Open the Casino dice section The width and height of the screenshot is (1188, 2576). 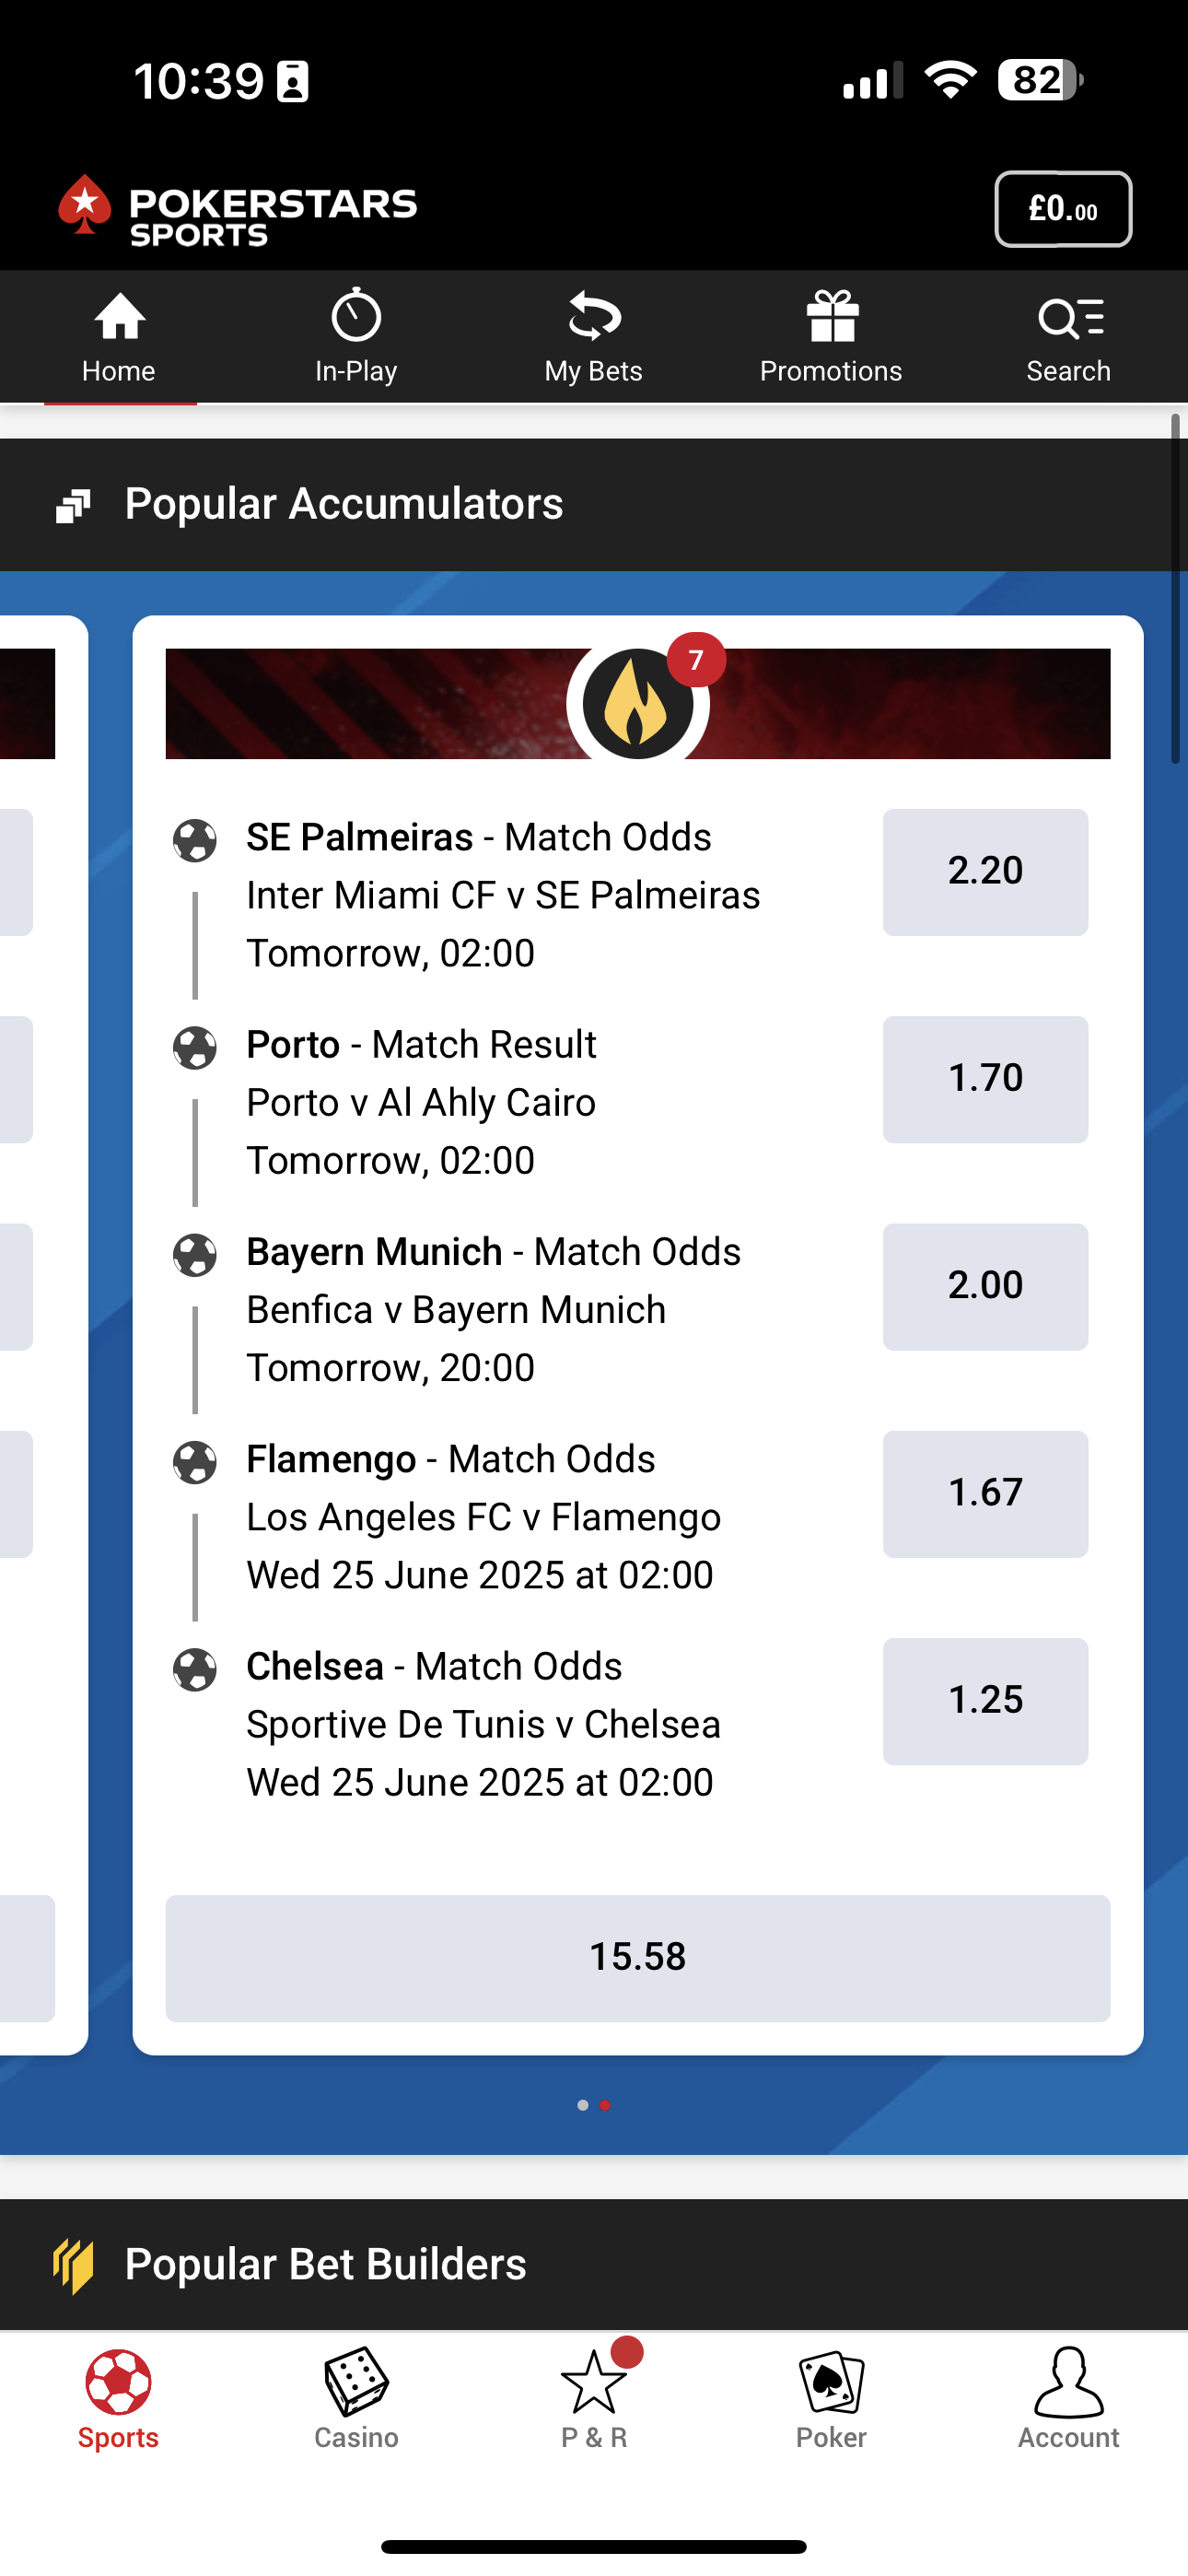356,2398
